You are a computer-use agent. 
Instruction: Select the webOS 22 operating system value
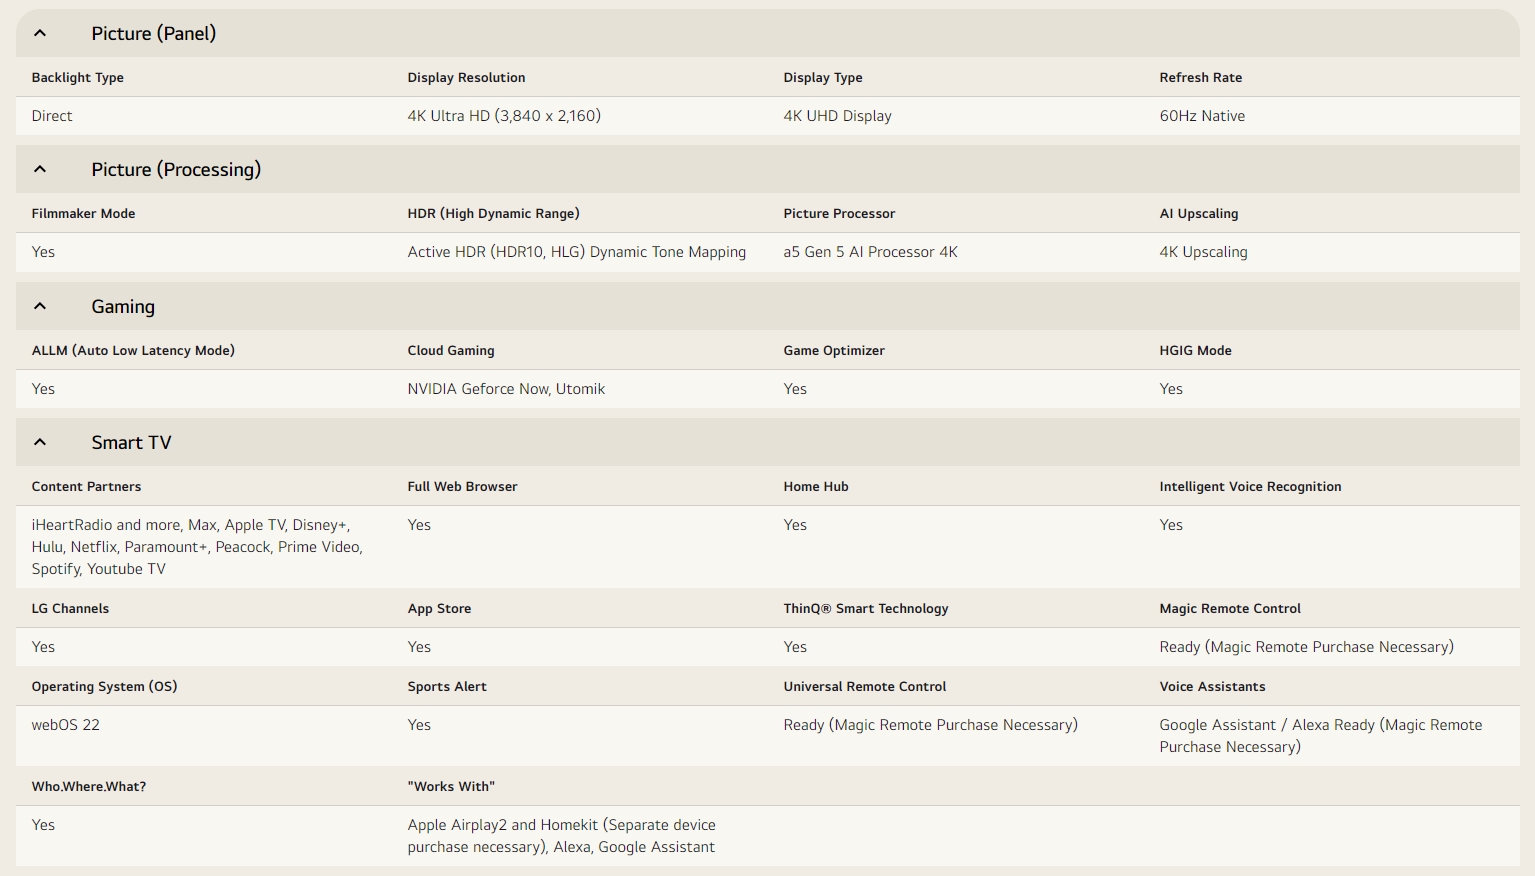66,725
